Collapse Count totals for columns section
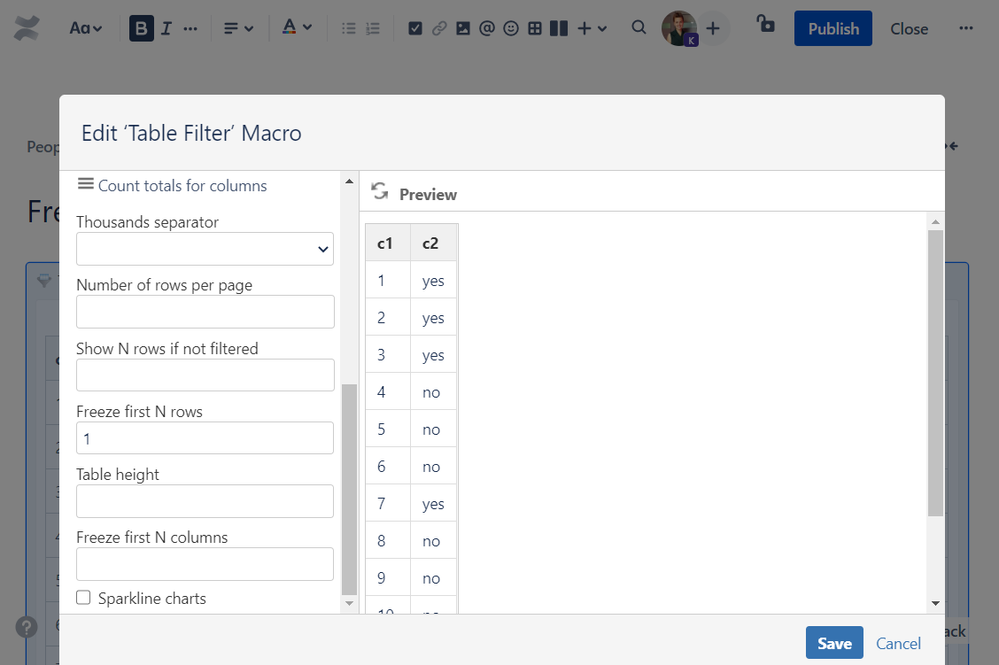This screenshot has width=999, height=665. [172, 185]
